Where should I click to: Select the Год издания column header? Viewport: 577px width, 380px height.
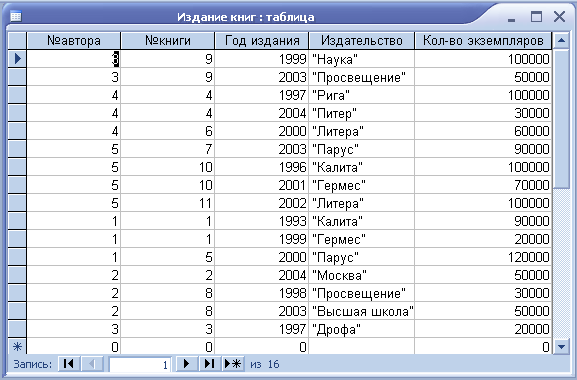262,40
